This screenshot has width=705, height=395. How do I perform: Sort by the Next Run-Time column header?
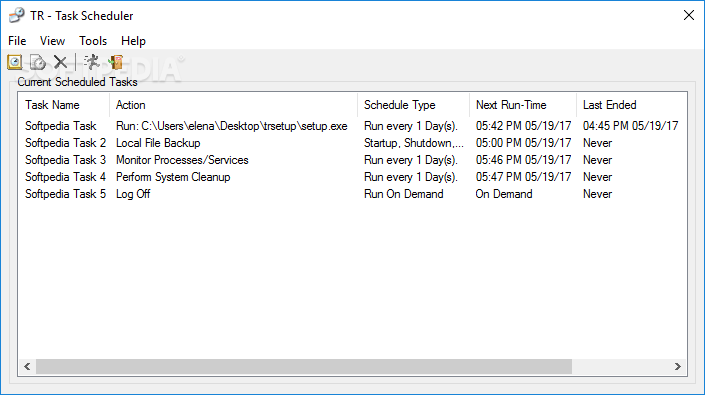pos(523,105)
